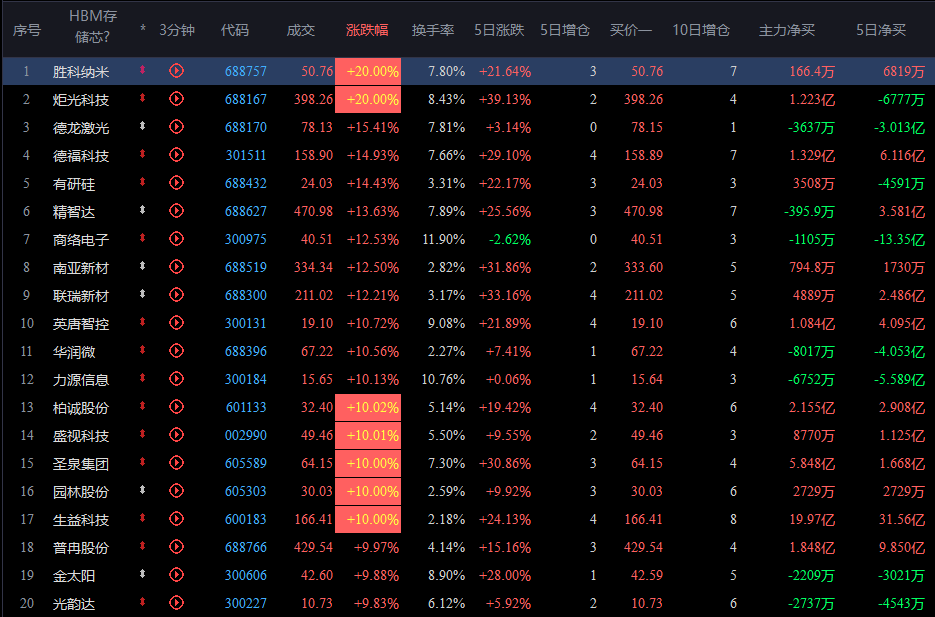The height and width of the screenshot is (617, 935).
Task: Open 3-minute chart icon for 光韵达
Action: pyautogui.click(x=177, y=603)
